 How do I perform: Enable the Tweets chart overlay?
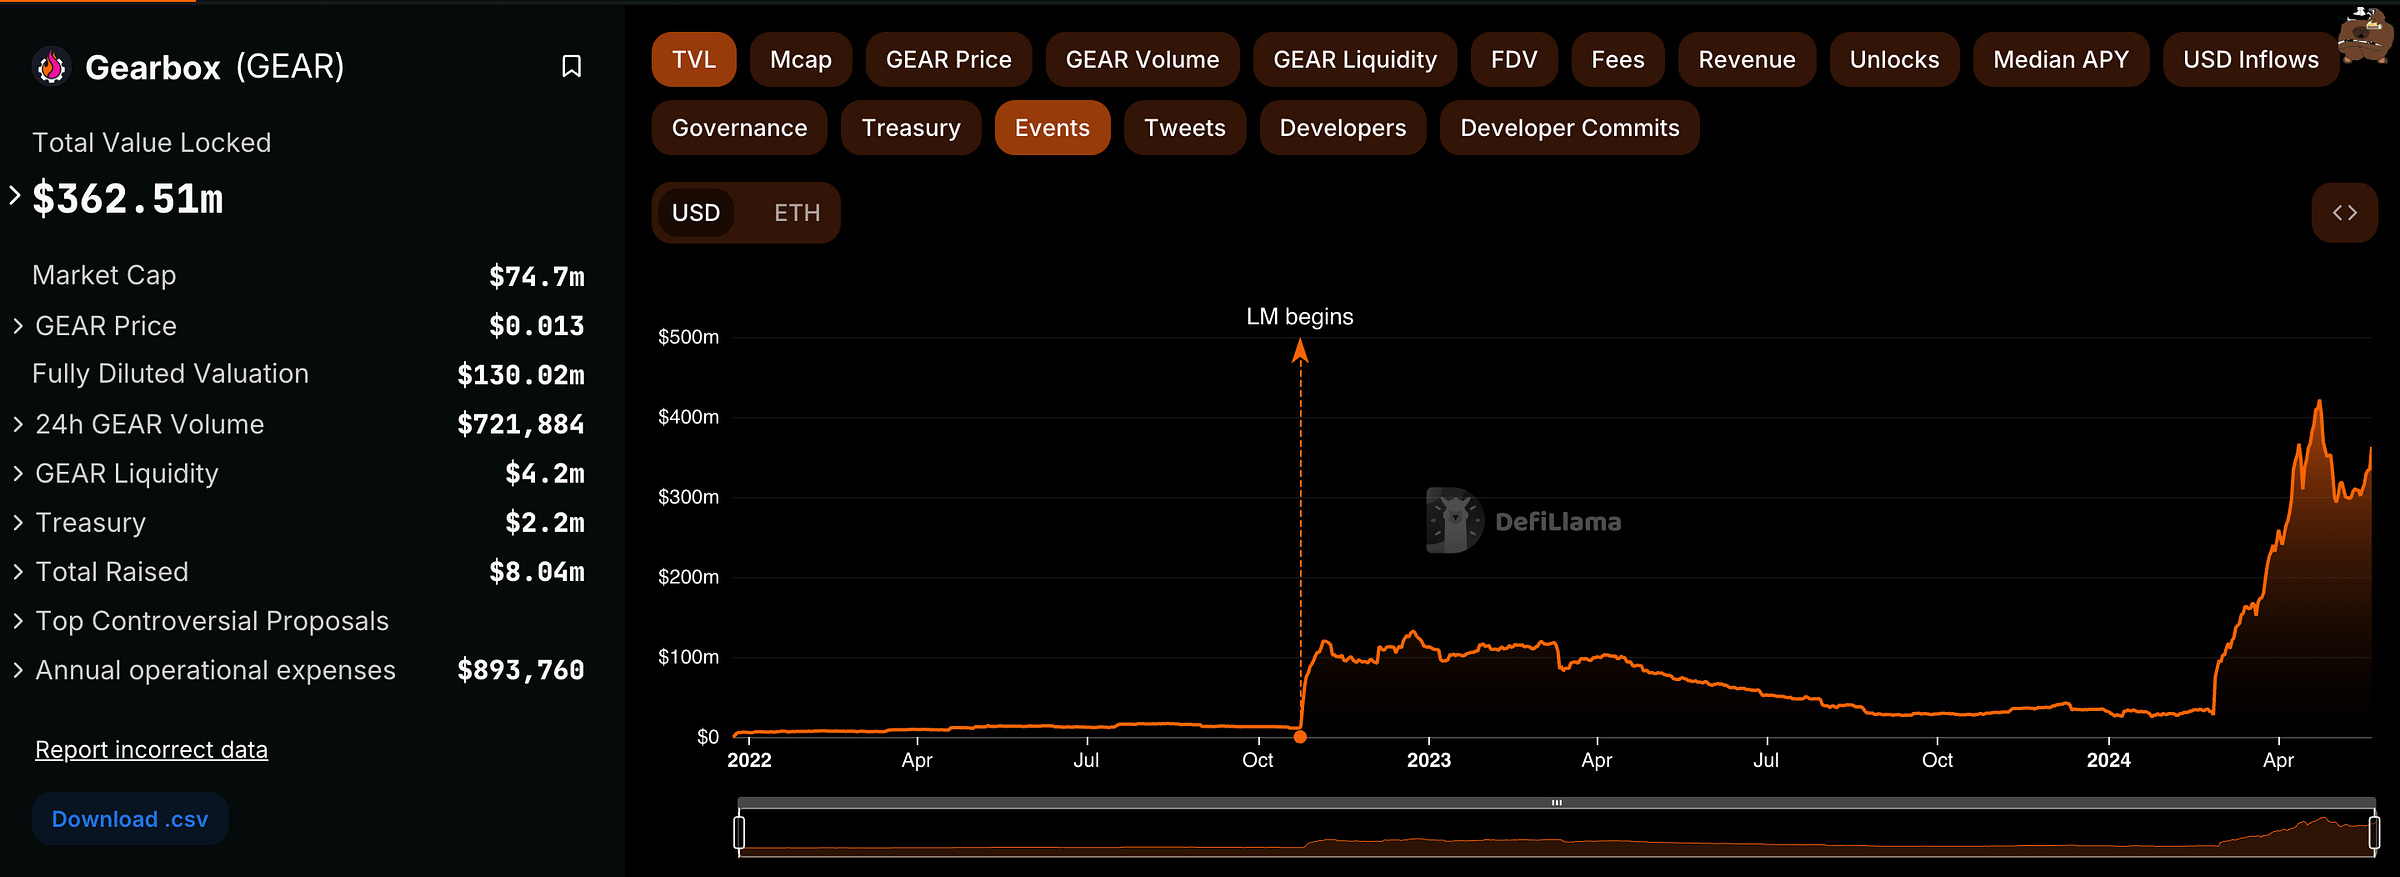[x=1185, y=128]
